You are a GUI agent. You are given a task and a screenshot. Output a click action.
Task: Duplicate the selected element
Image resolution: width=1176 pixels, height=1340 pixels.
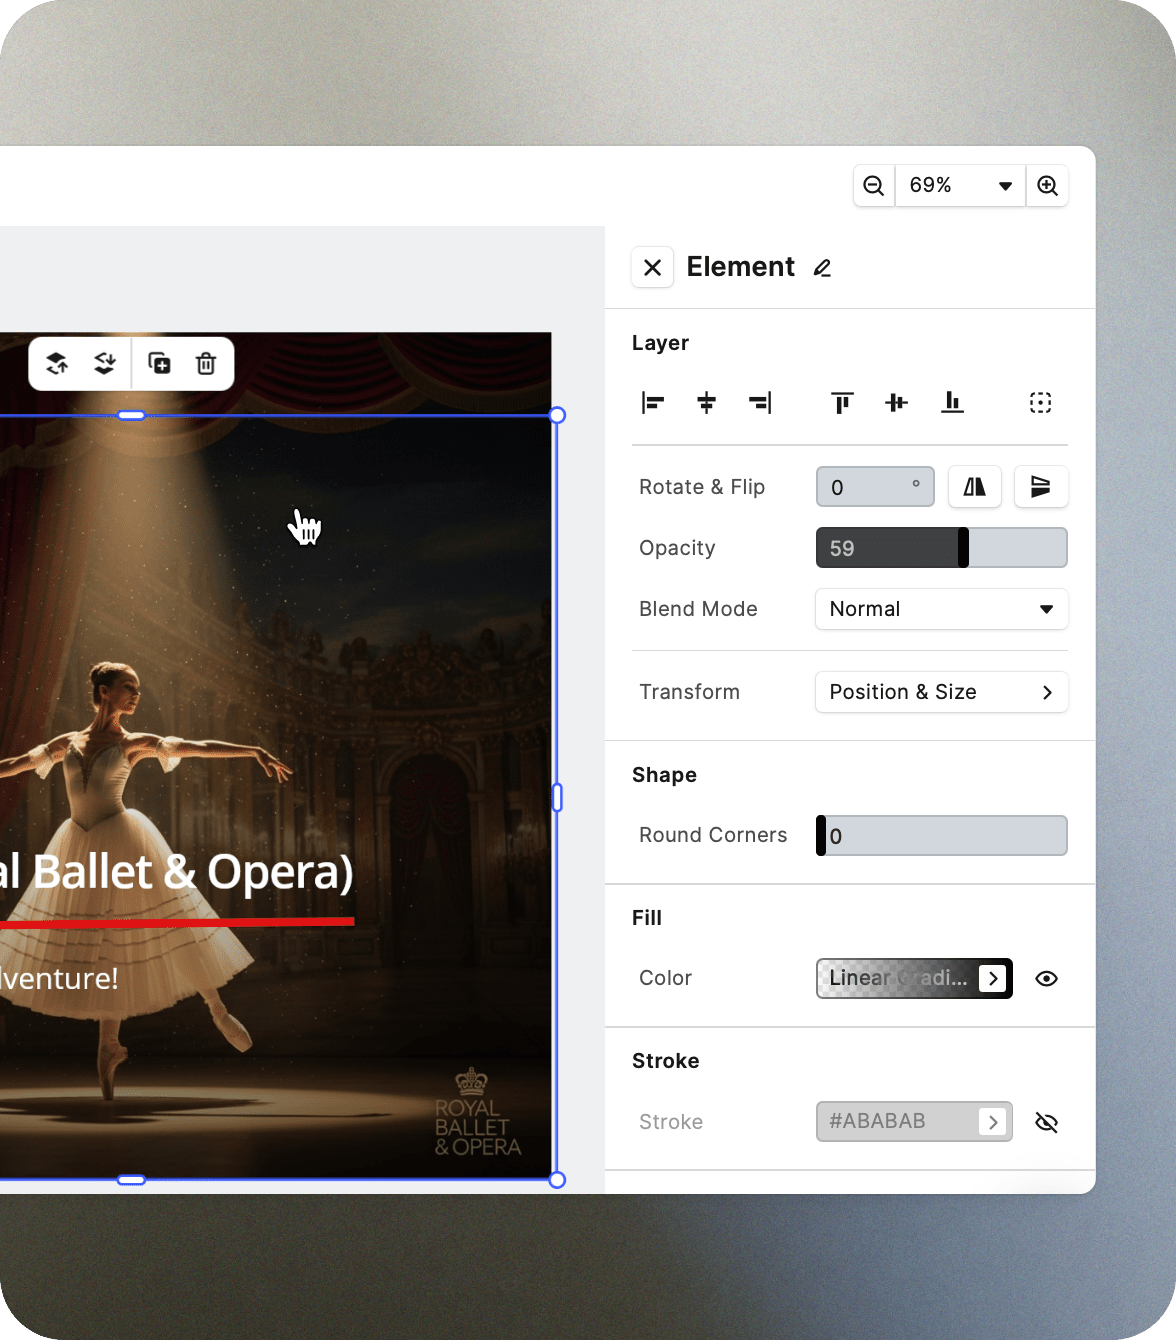(x=159, y=364)
